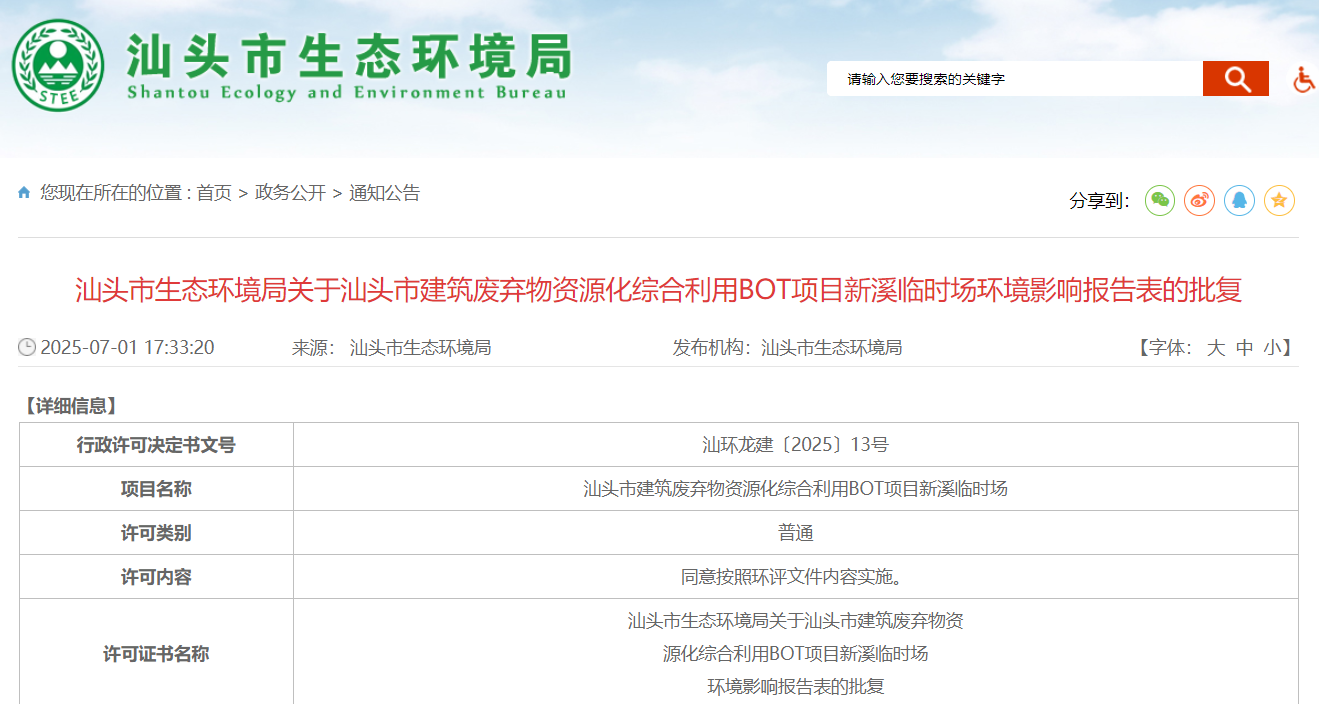The height and width of the screenshot is (704, 1319).
Task: Share to QZone with the star icon
Action: point(1279,201)
